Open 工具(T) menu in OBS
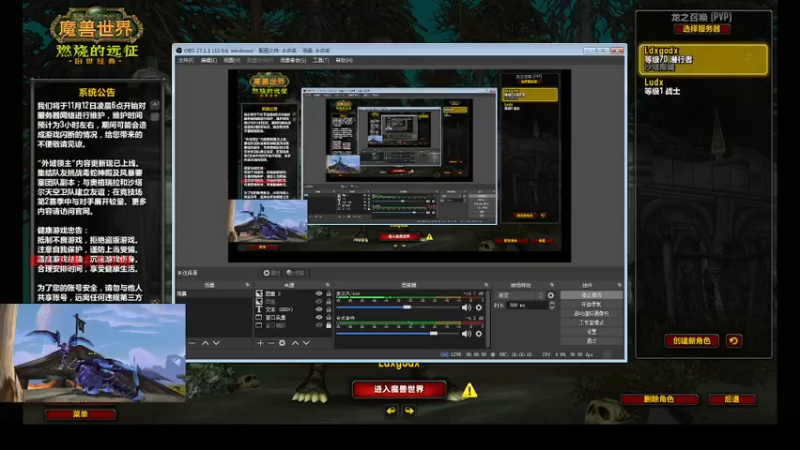Image resolution: width=800 pixels, height=450 pixels. 321,60
